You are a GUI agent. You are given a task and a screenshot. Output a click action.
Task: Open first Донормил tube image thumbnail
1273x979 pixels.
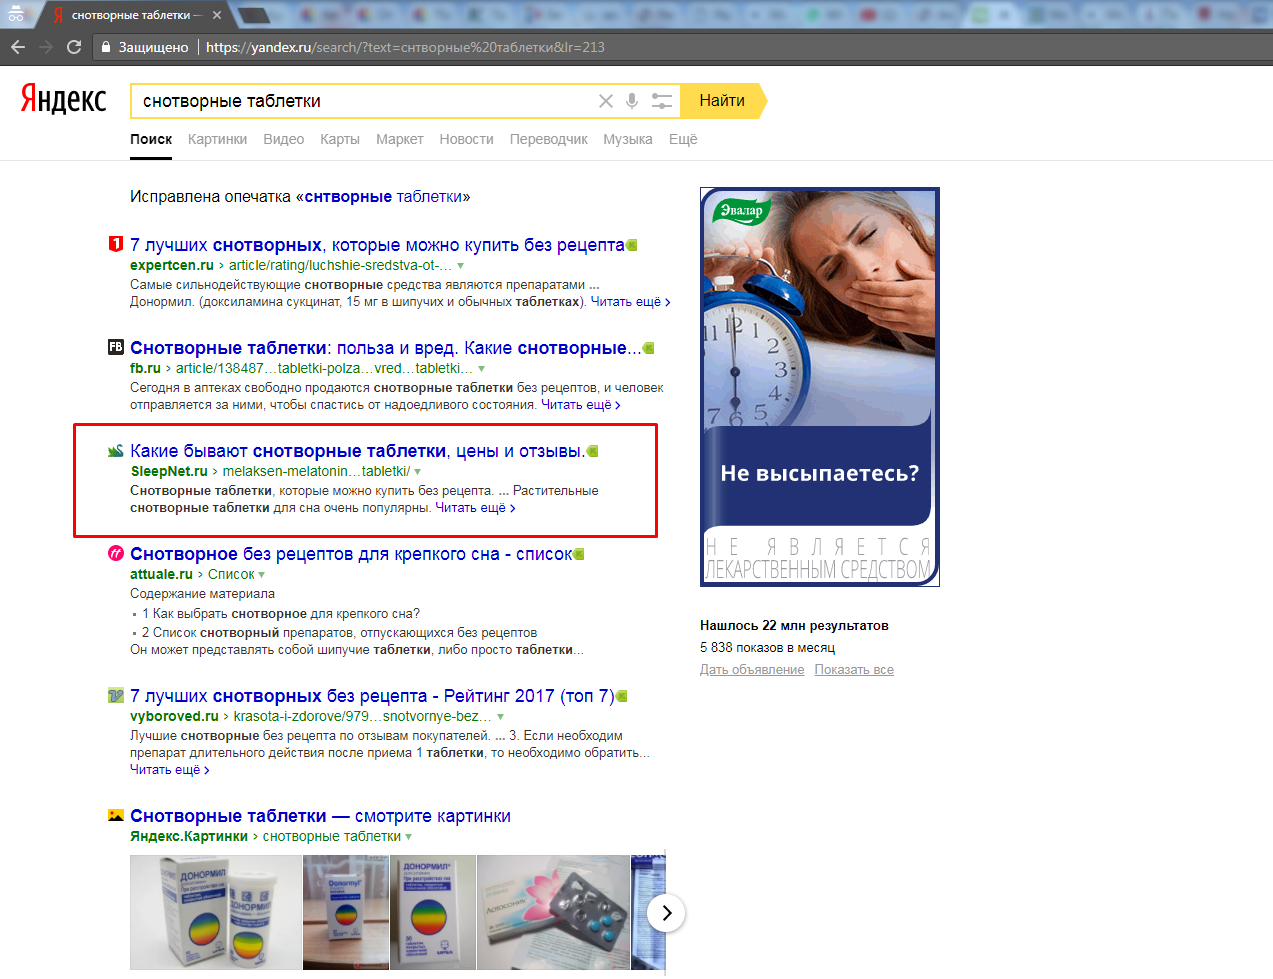216,912
